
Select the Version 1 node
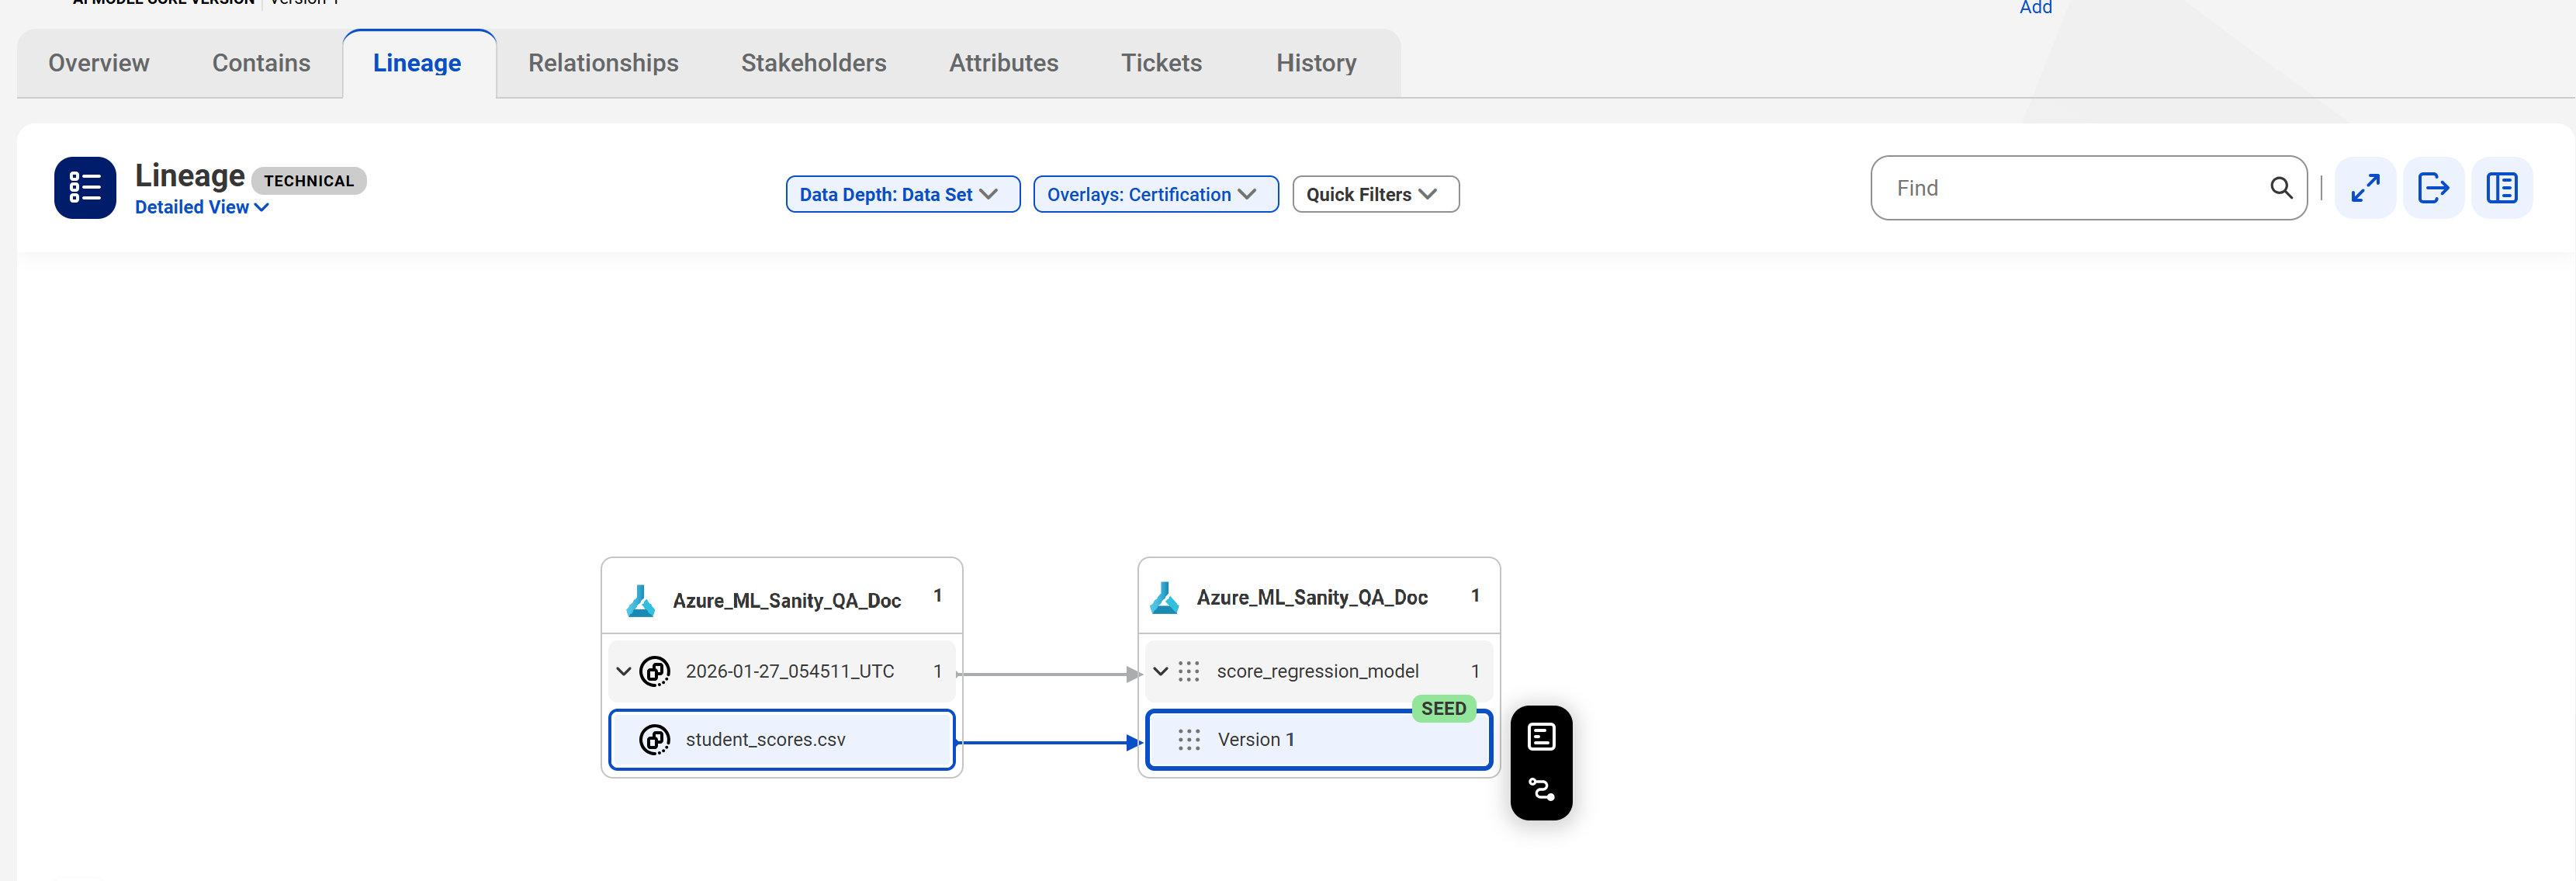tap(1318, 740)
